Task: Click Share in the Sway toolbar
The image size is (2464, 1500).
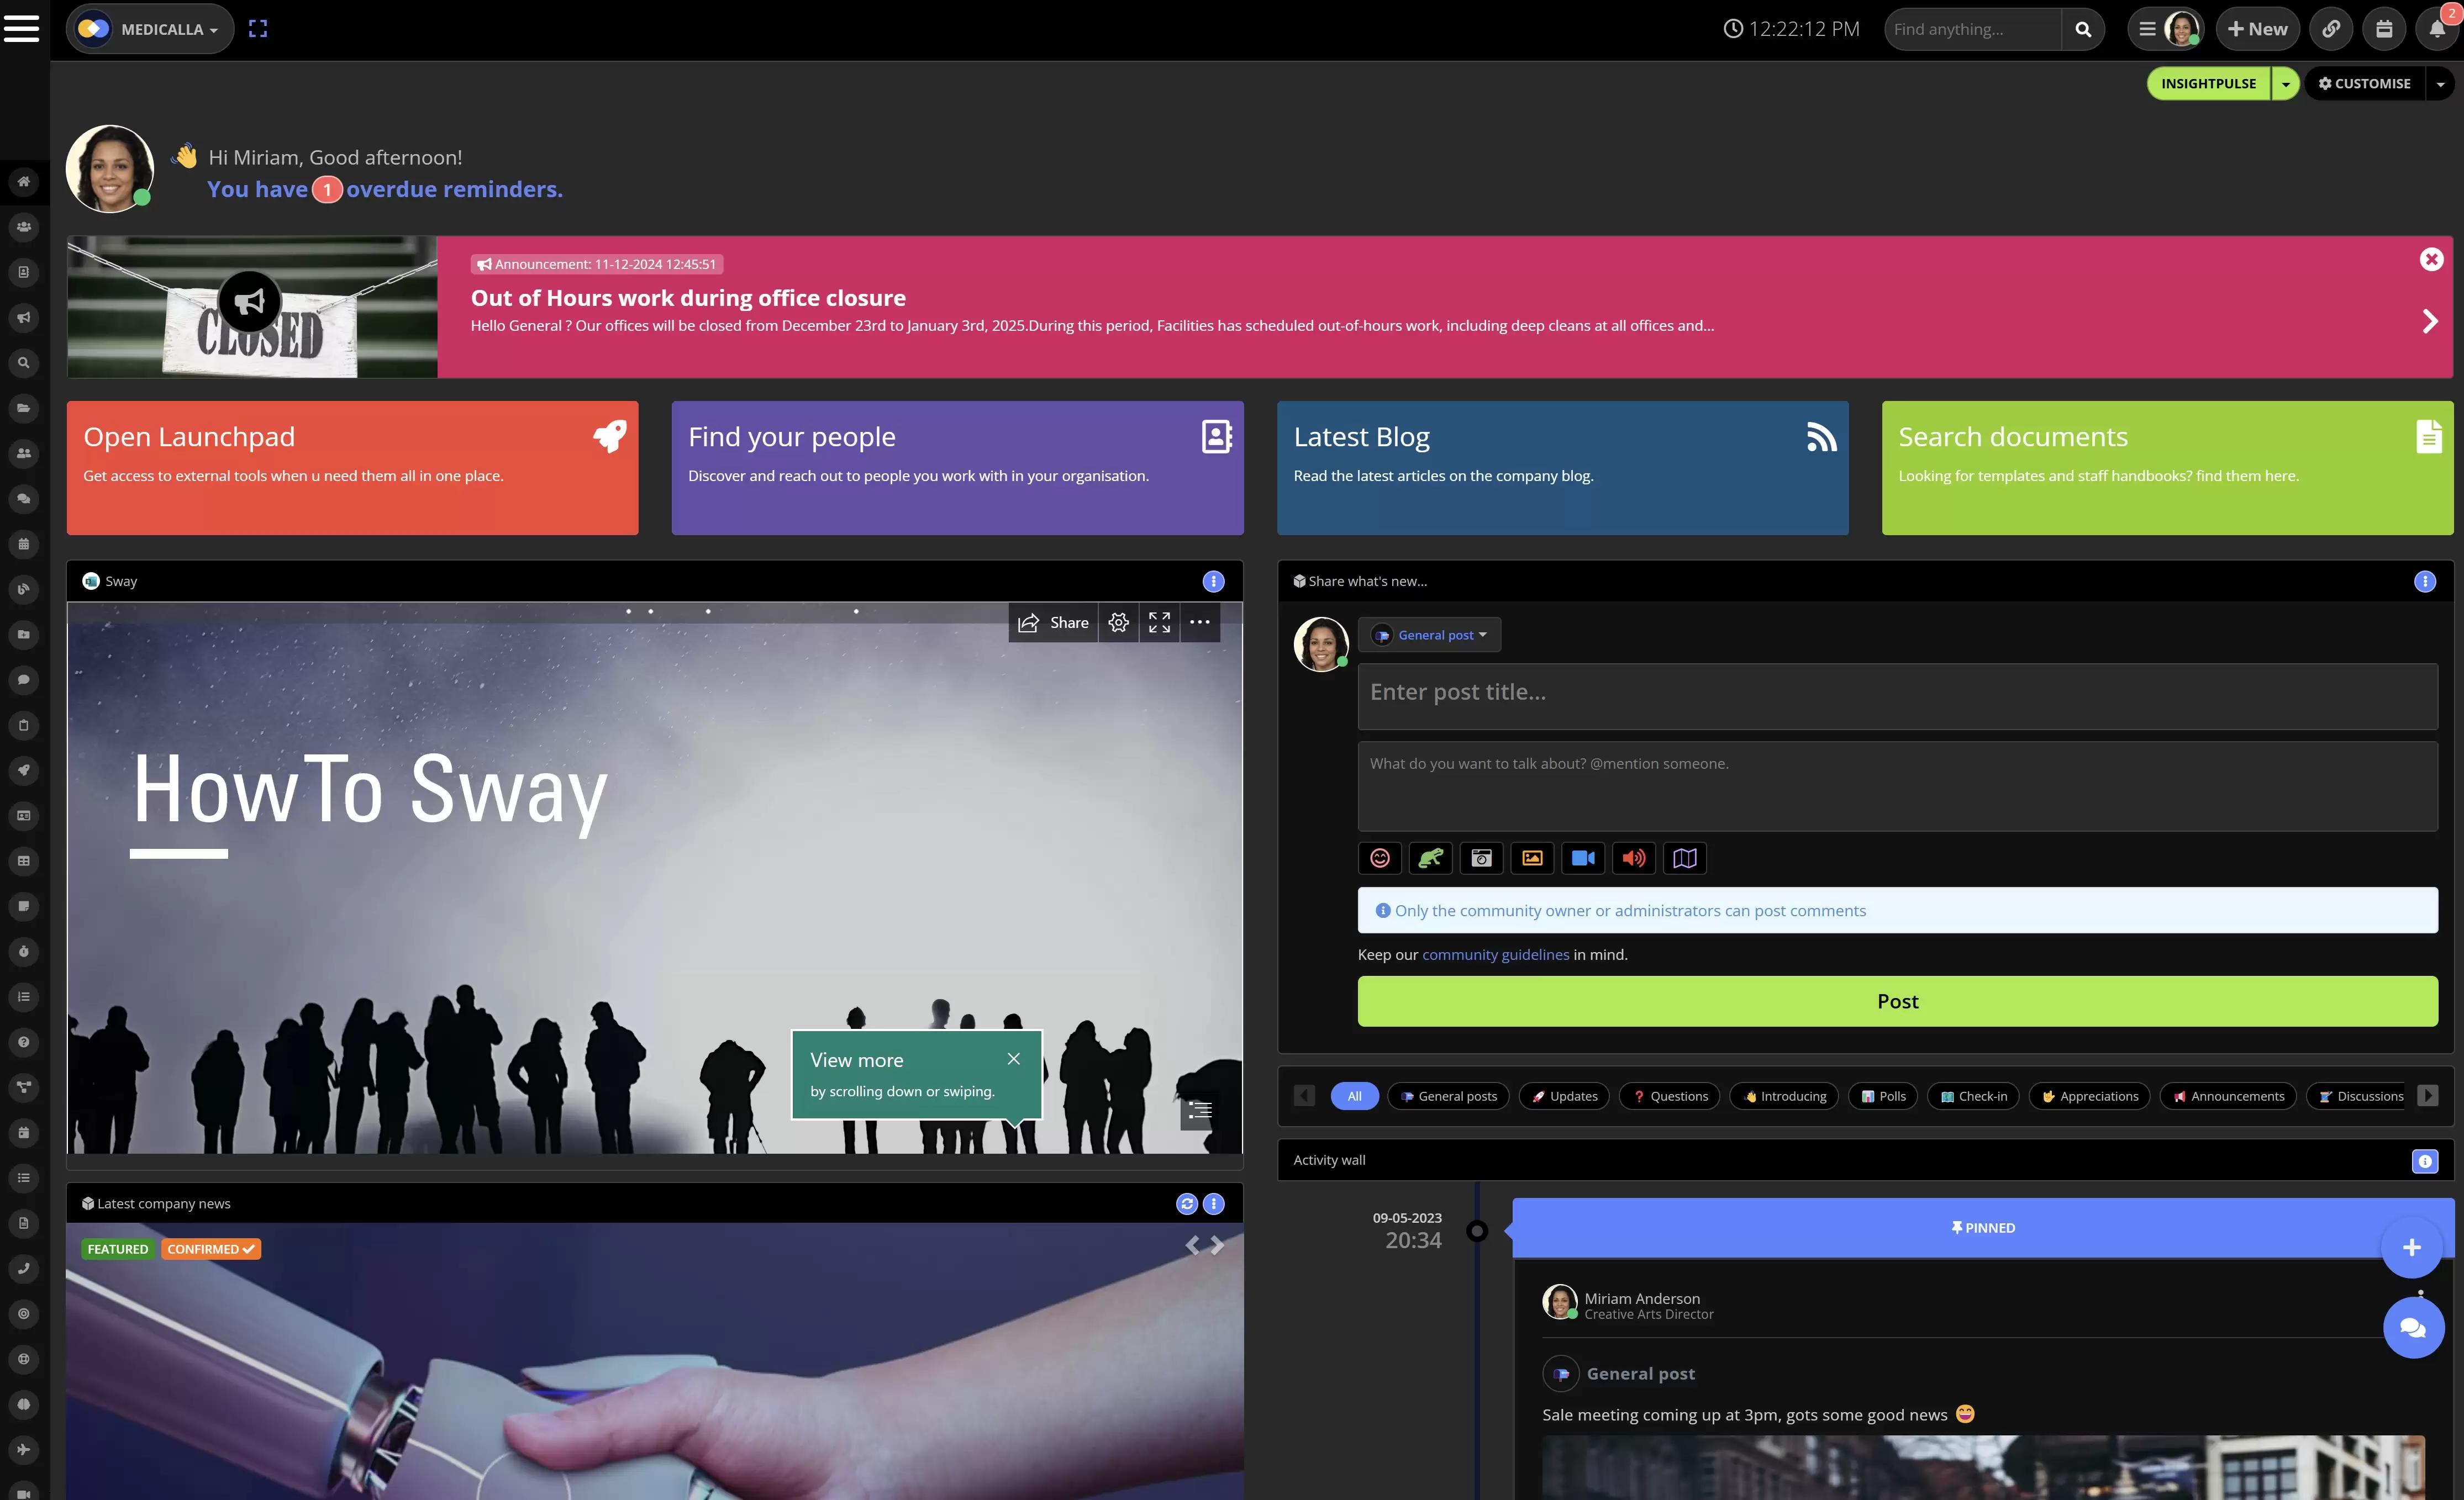Action: point(1053,622)
